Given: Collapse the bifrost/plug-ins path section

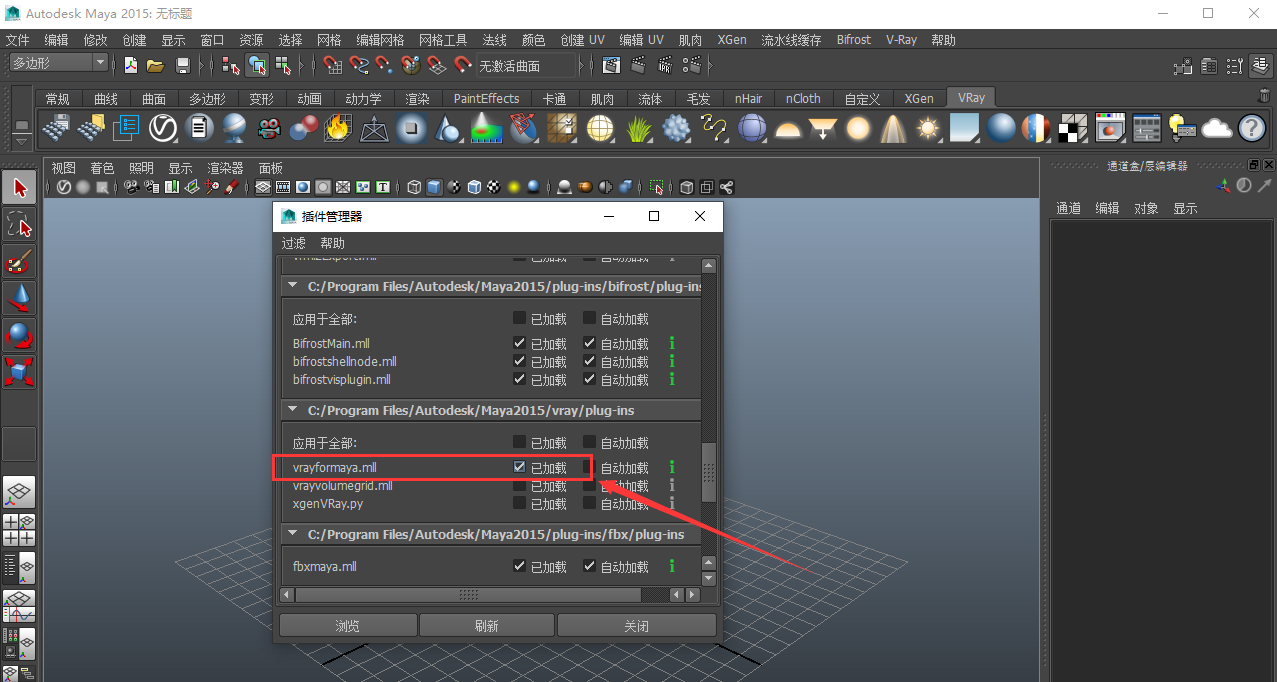Looking at the screenshot, I should (293, 286).
